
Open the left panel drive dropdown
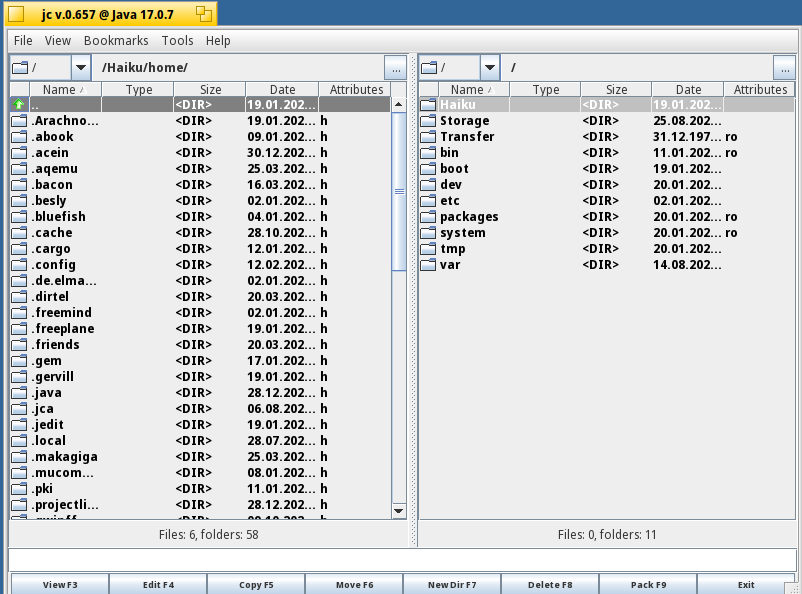click(80, 68)
